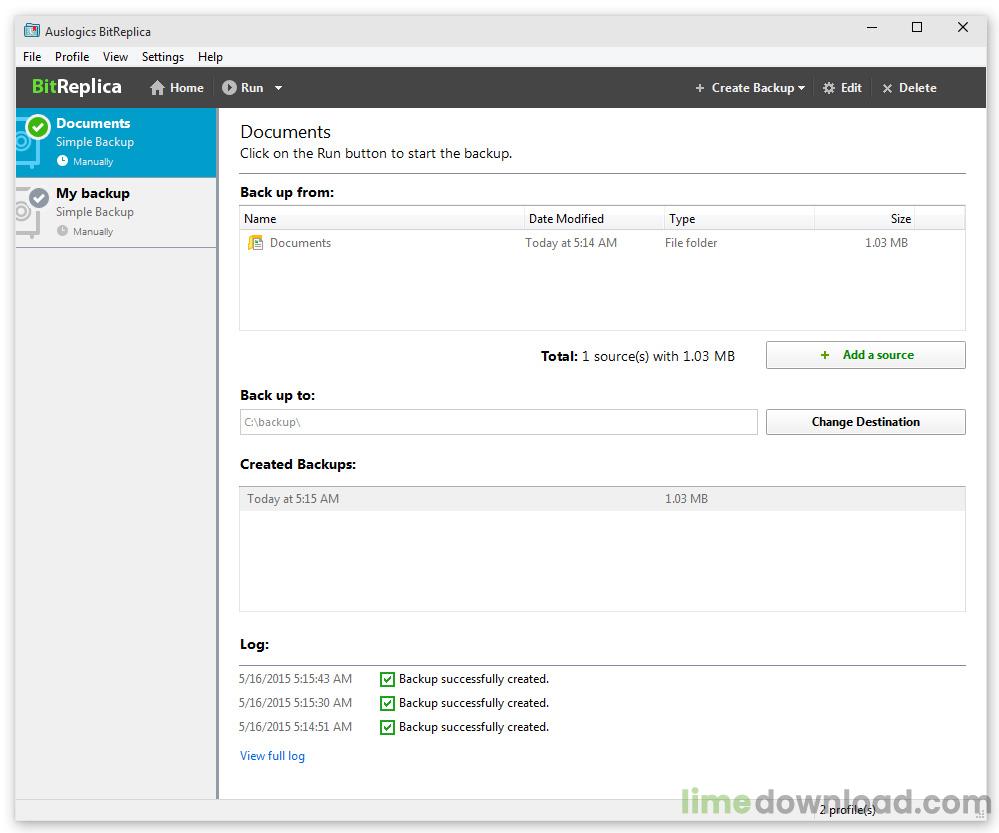
Task: Click the Run play icon
Action: point(229,88)
